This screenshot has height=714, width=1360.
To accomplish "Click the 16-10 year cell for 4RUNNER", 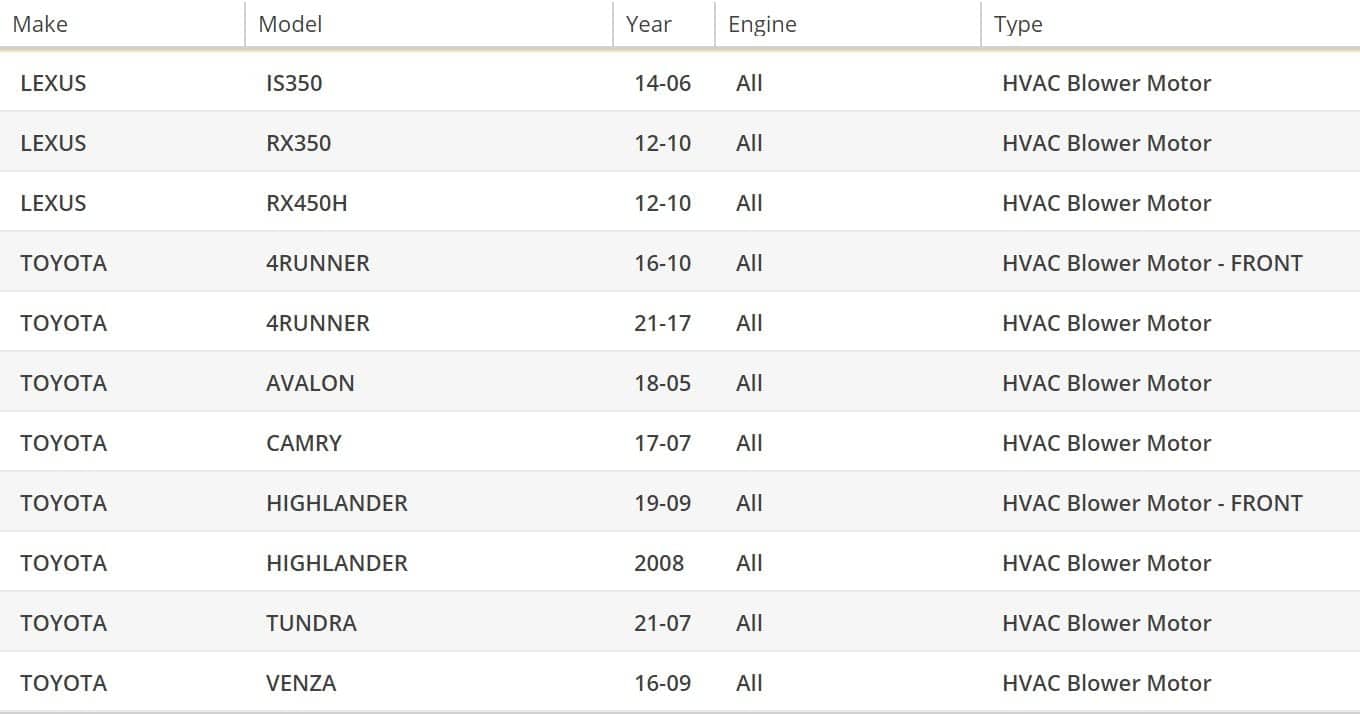I will coord(662,263).
